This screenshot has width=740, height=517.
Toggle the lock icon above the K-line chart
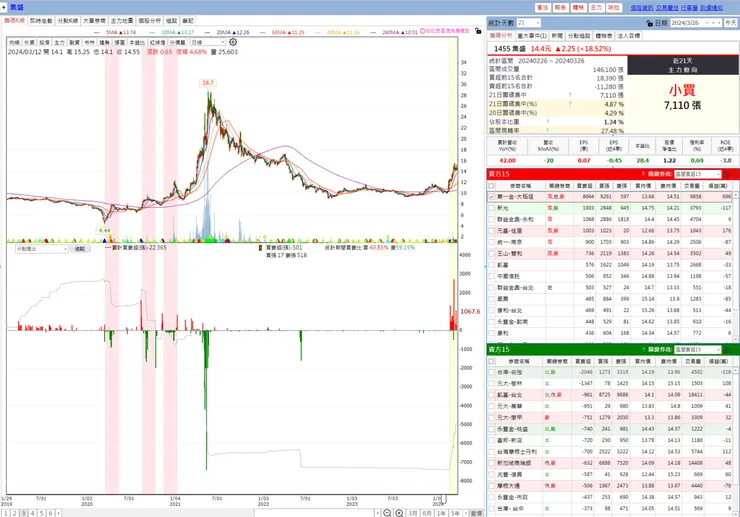(478, 31)
